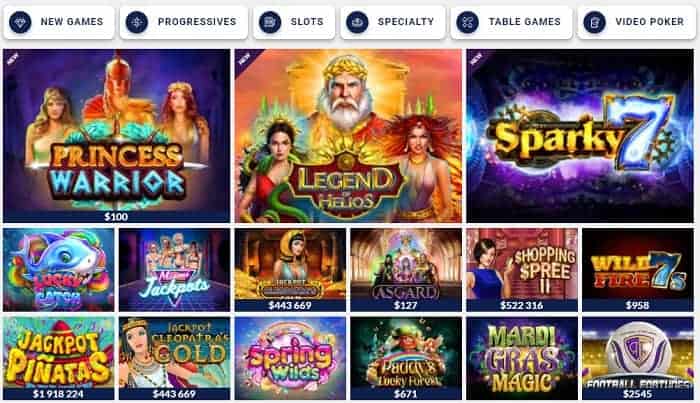700x403 pixels.
Task: Open the Spring Wilds game
Action: point(290,358)
